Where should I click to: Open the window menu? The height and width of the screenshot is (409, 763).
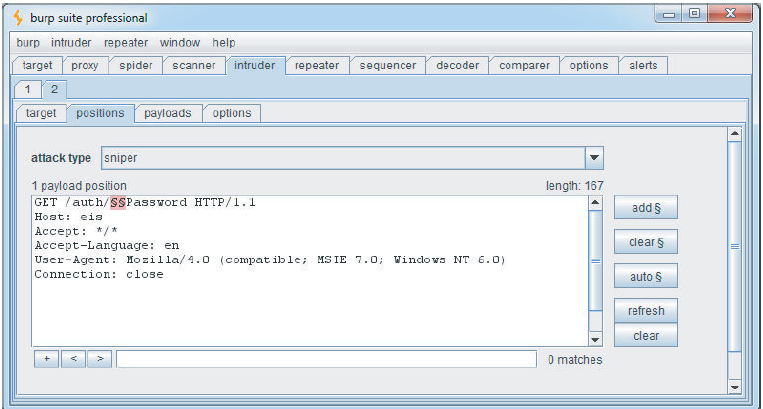click(x=180, y=43)
